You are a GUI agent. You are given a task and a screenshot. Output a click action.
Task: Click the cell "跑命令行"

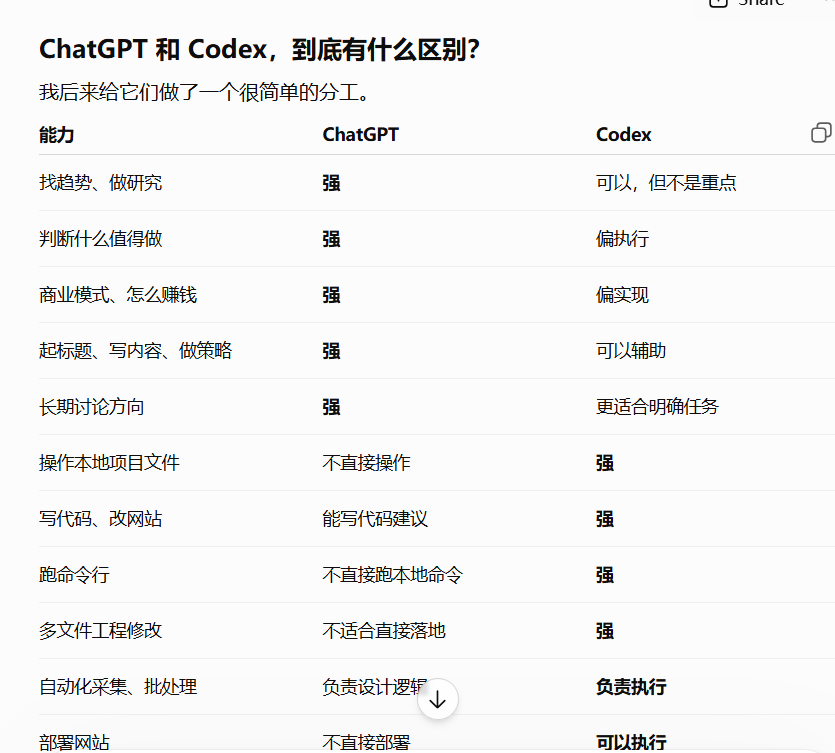pyautogui.click(x=74, y=575)
